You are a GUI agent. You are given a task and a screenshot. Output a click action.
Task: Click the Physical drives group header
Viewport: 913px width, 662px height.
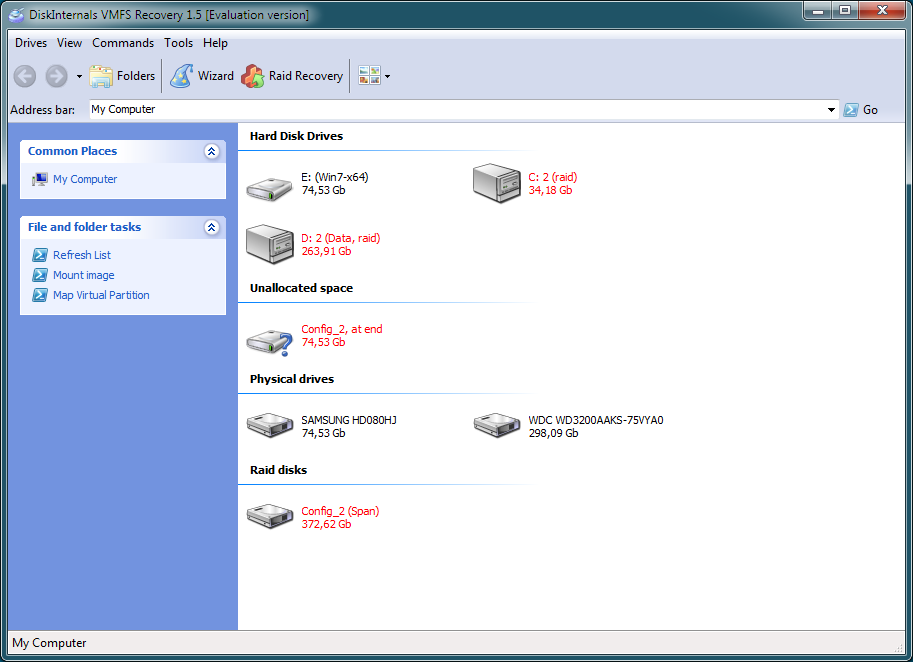(292, 379)
